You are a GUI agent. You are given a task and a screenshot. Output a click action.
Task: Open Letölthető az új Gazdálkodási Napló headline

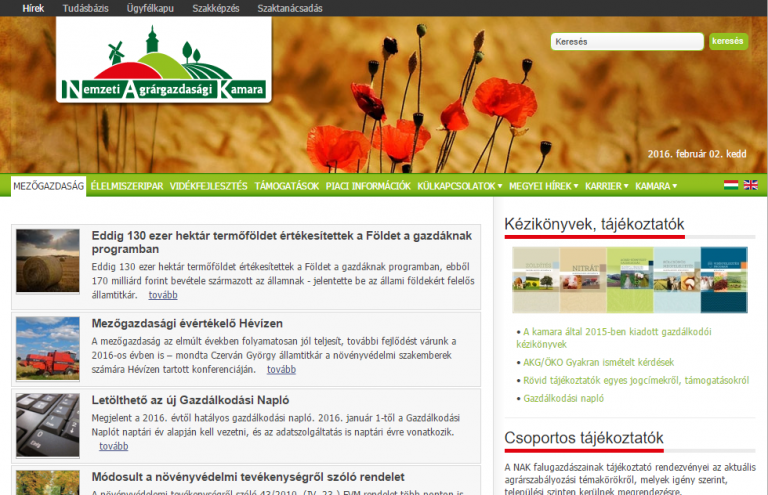[x=191, y=400]
